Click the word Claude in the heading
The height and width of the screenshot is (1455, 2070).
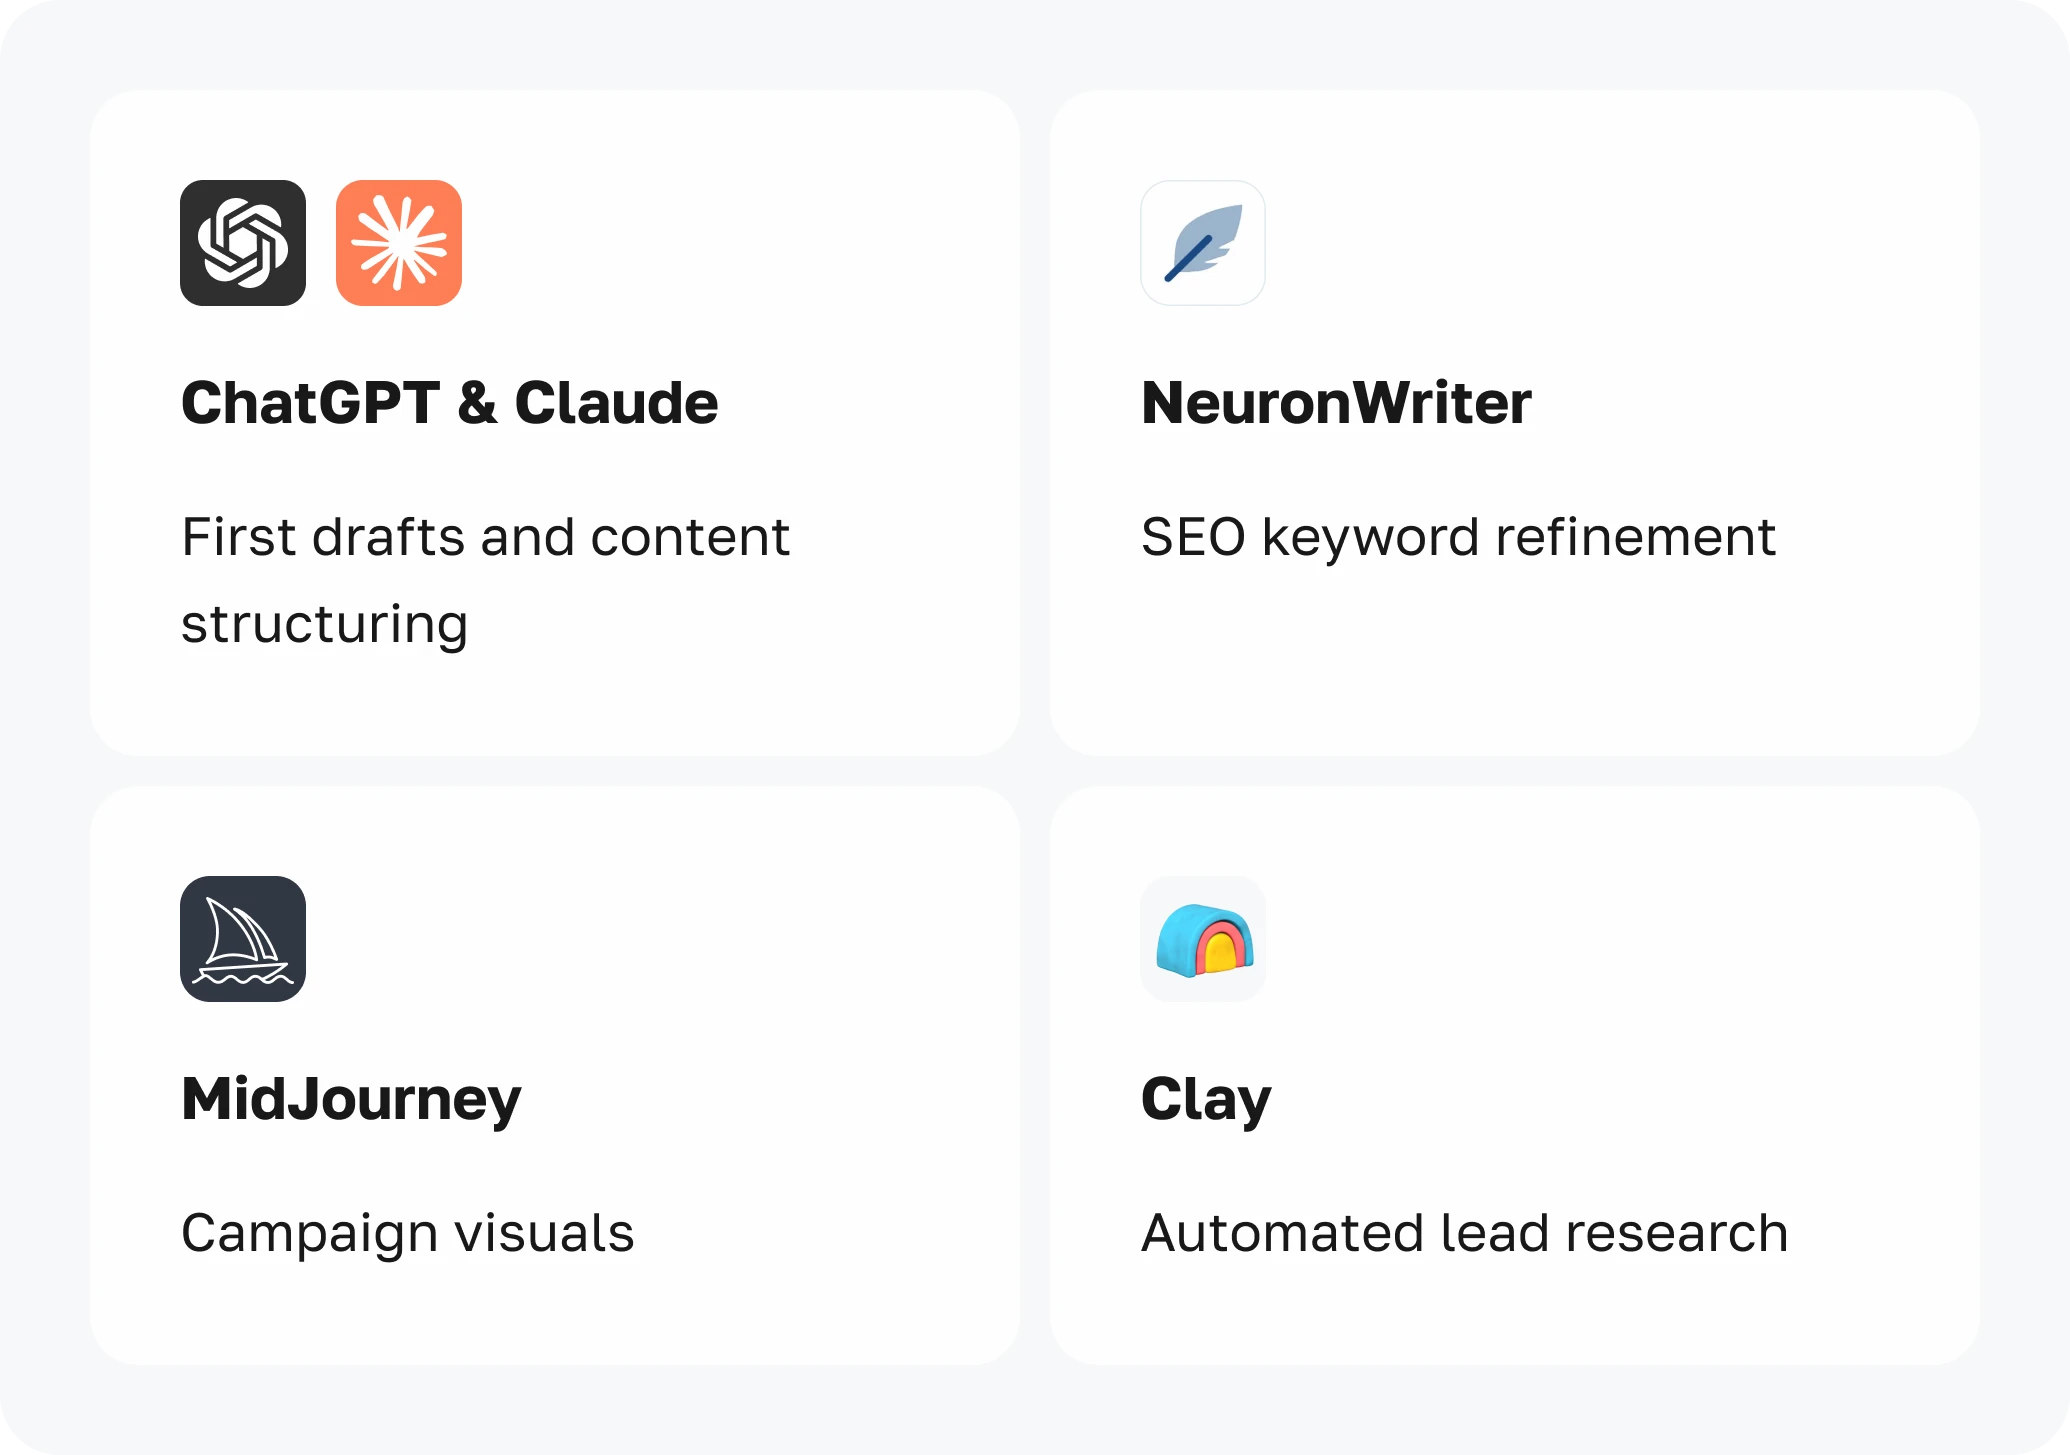(616, 403)
